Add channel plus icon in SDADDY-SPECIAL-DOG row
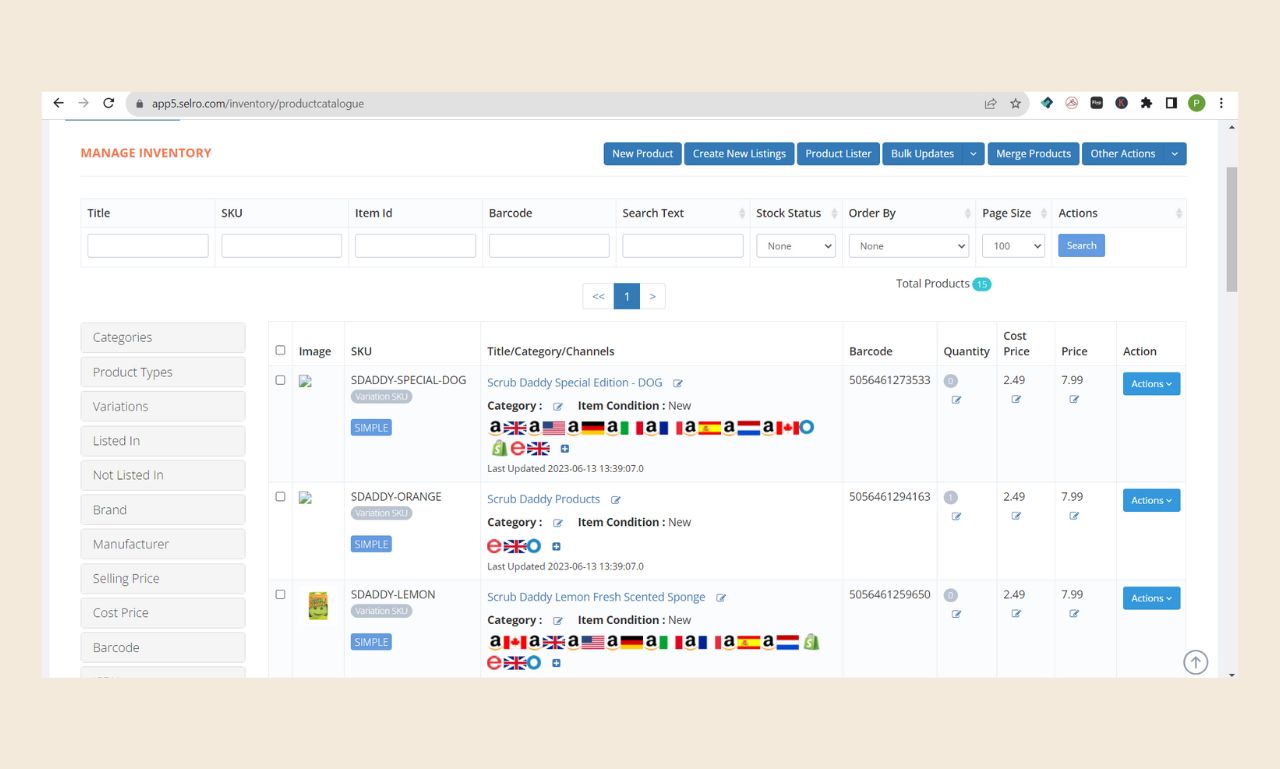This screenshot has height=769, width=1280. [x=565, y=449]
